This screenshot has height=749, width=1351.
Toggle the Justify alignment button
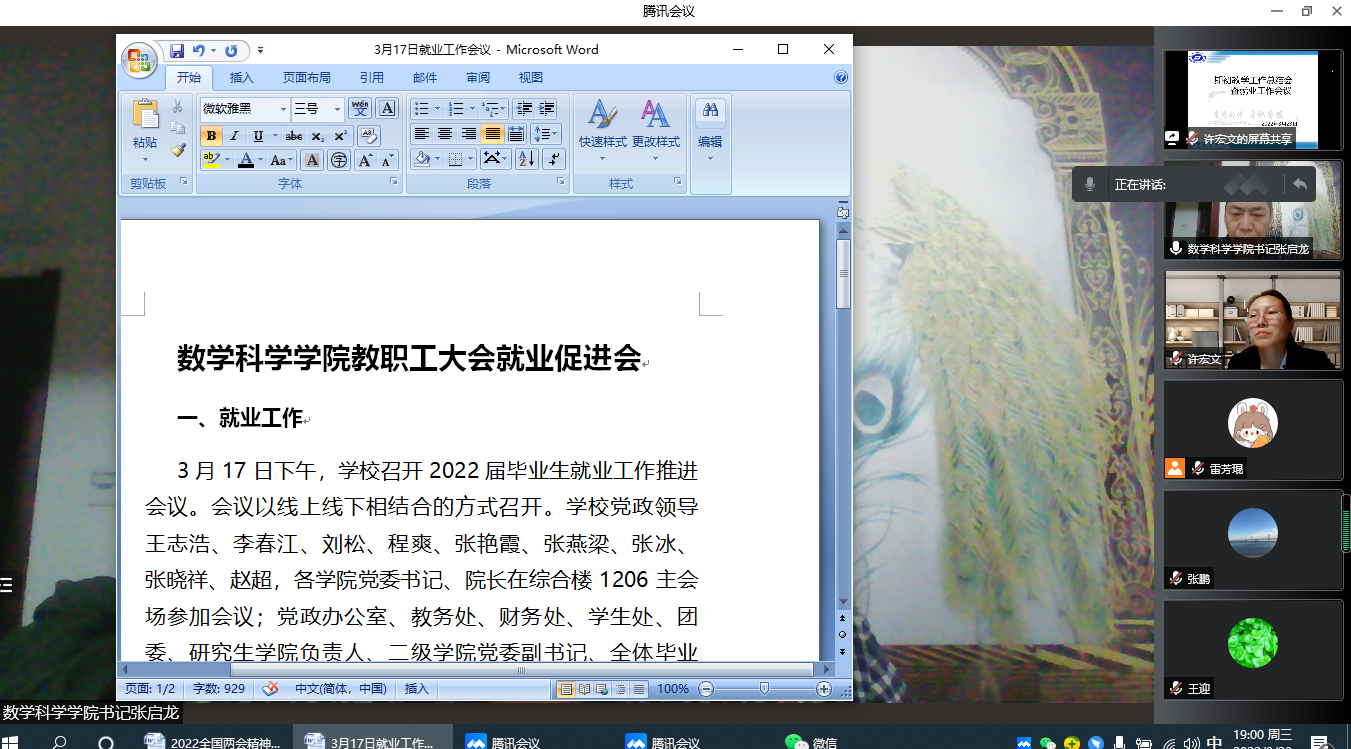tap(492, 134)
